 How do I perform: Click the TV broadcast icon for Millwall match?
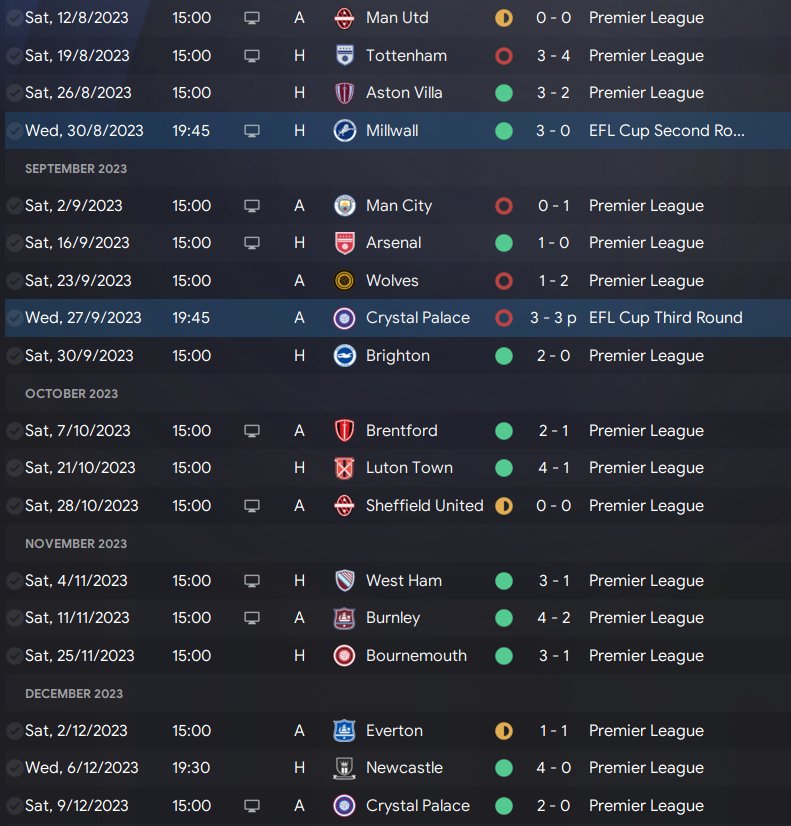click(252, 131)
